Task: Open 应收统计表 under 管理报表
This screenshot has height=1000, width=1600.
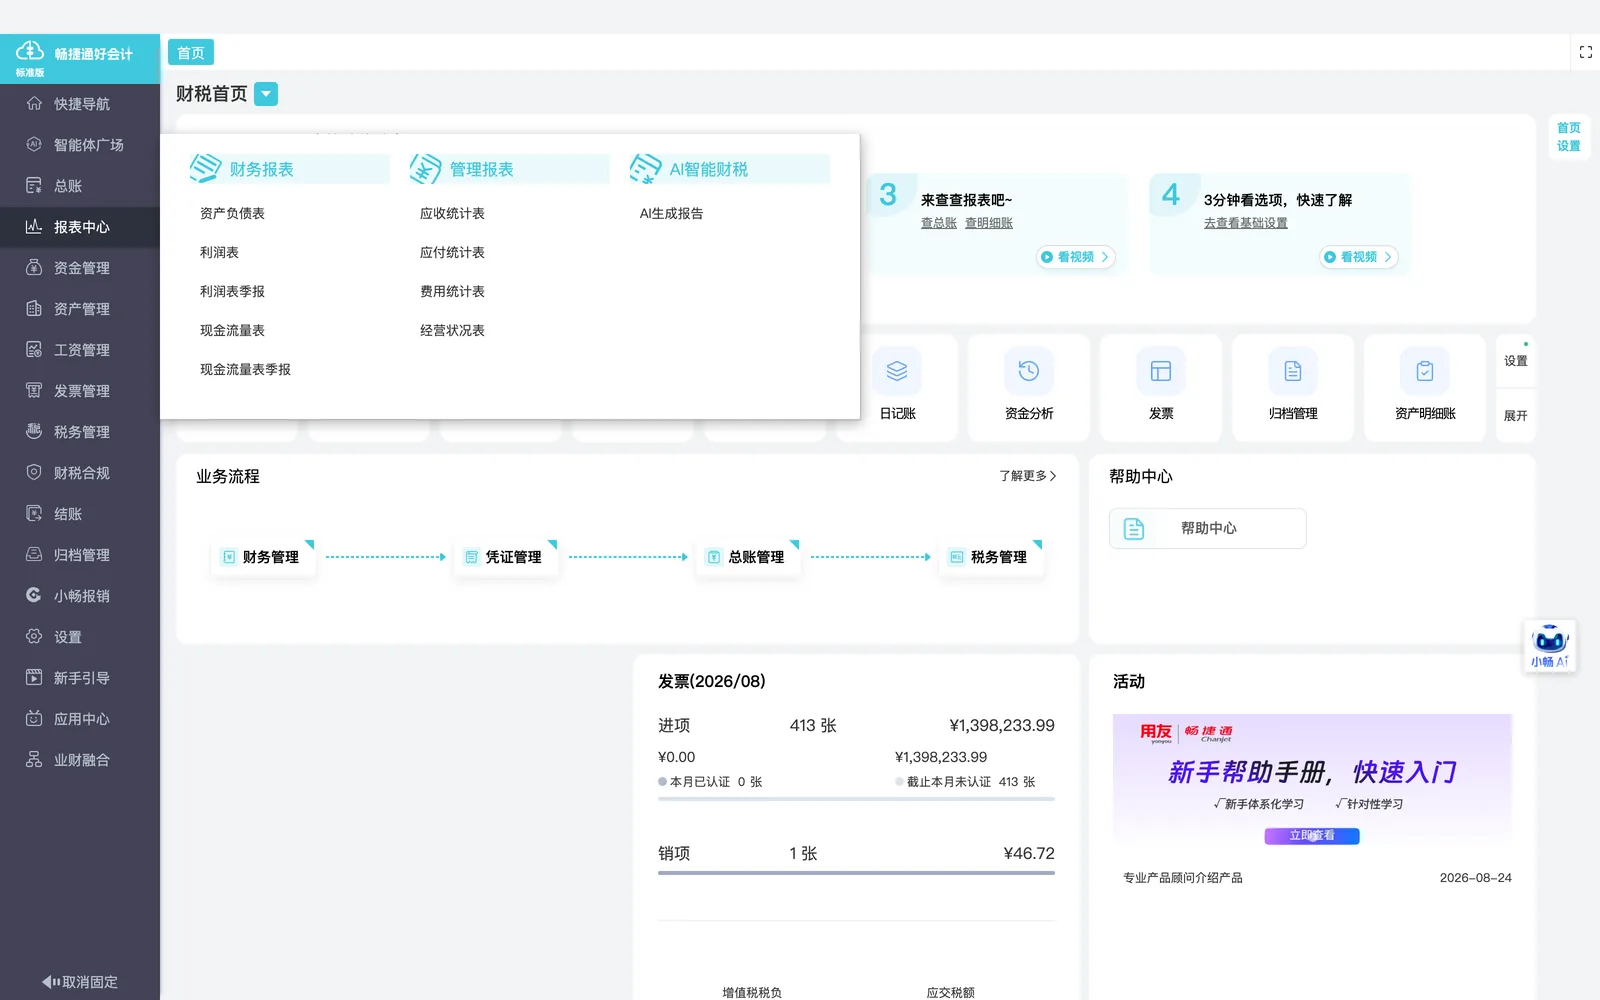Action: pos(452,213)
